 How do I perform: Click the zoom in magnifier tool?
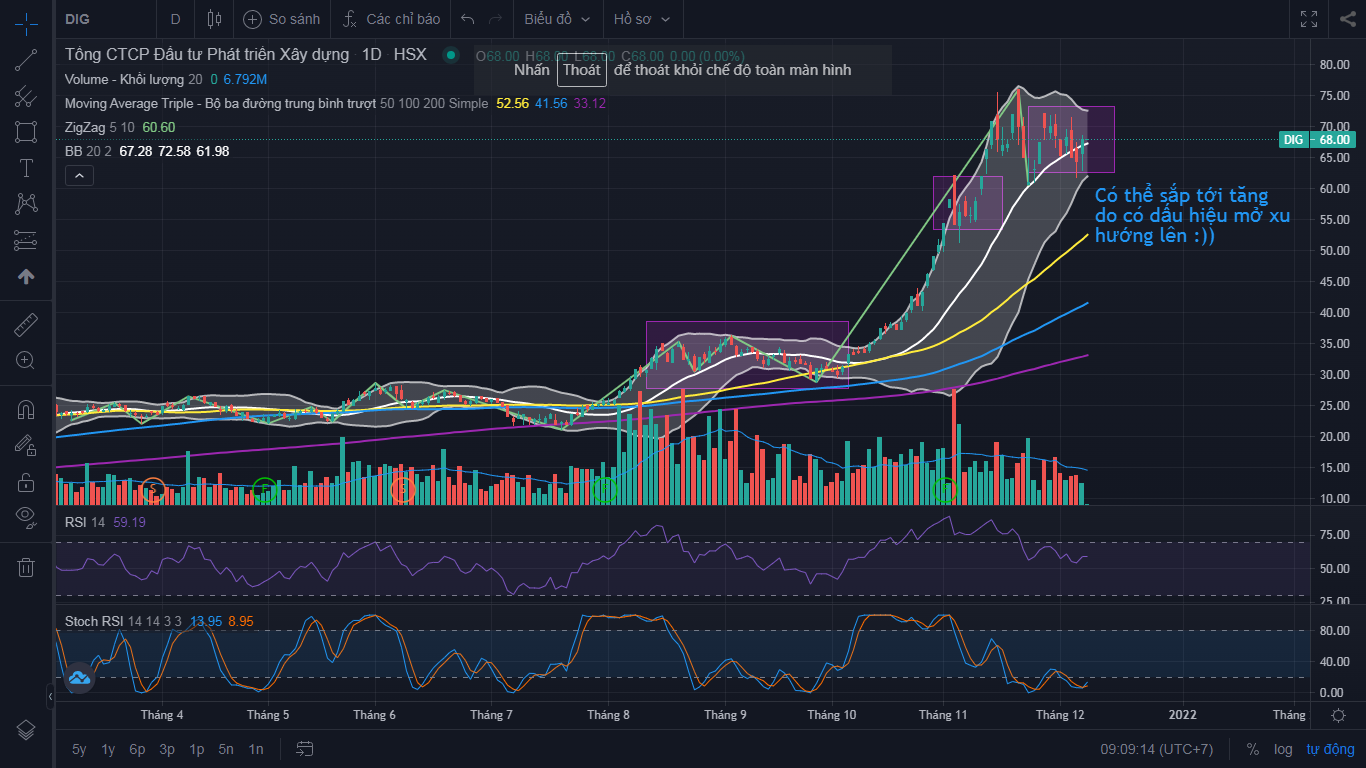(26, 360)
